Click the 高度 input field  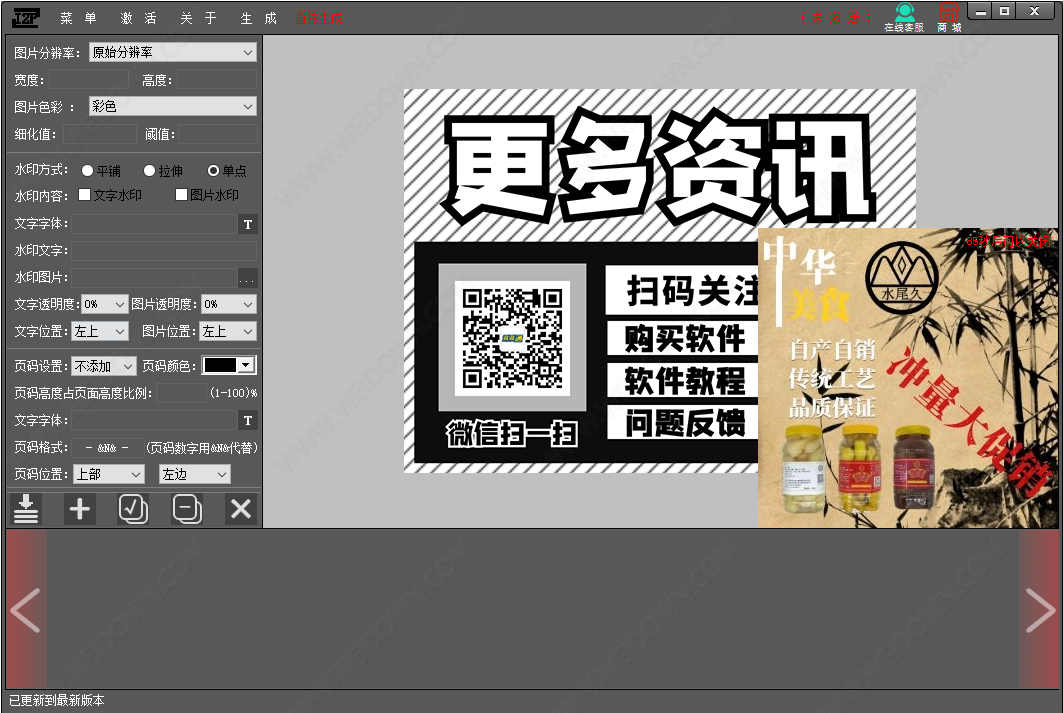[x=217, y=80]
